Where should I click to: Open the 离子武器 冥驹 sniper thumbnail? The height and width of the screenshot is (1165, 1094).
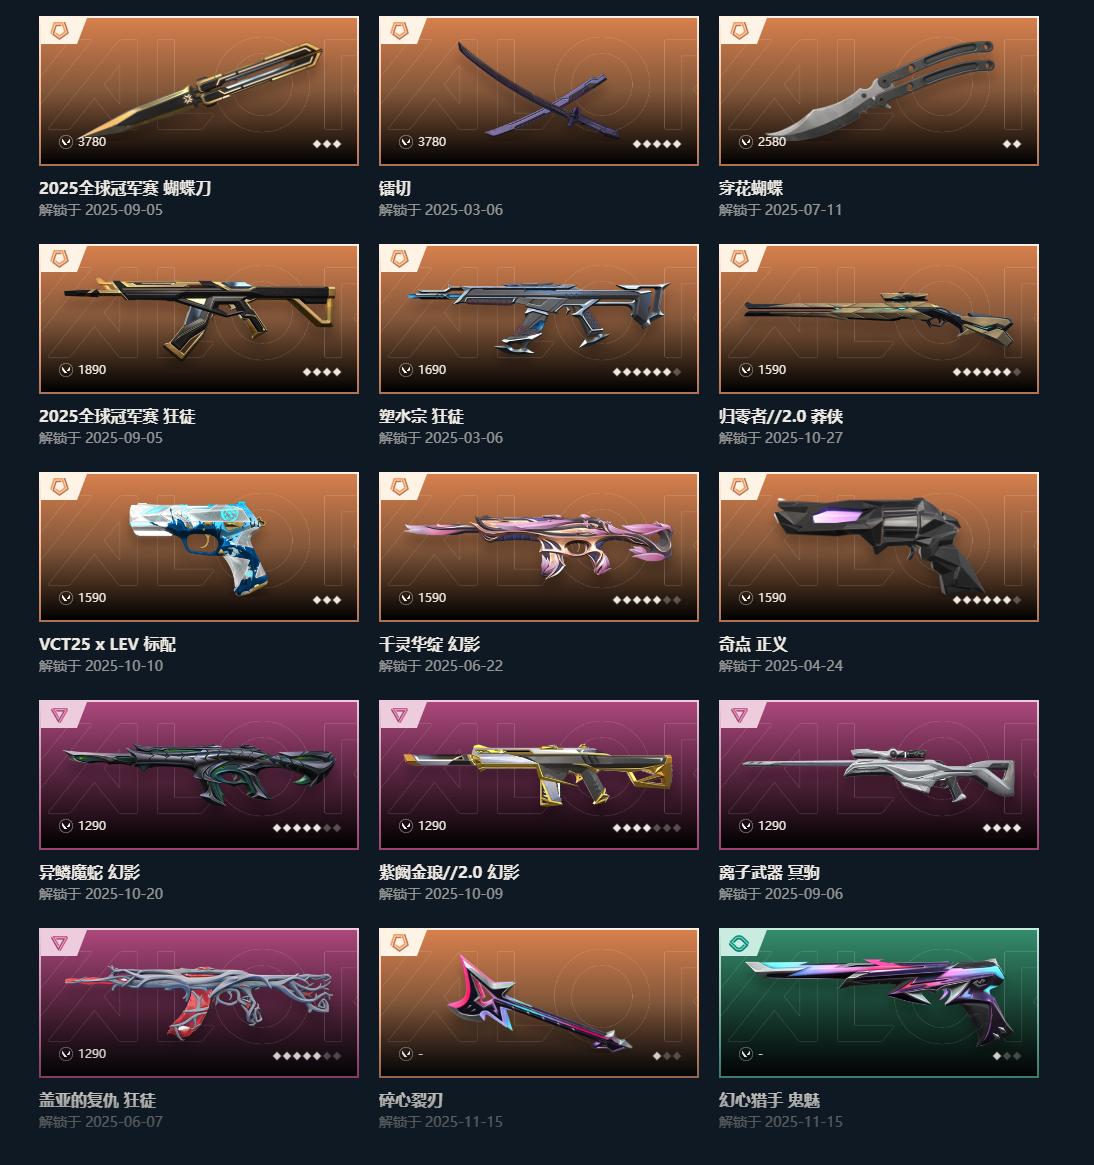[878, 775]
